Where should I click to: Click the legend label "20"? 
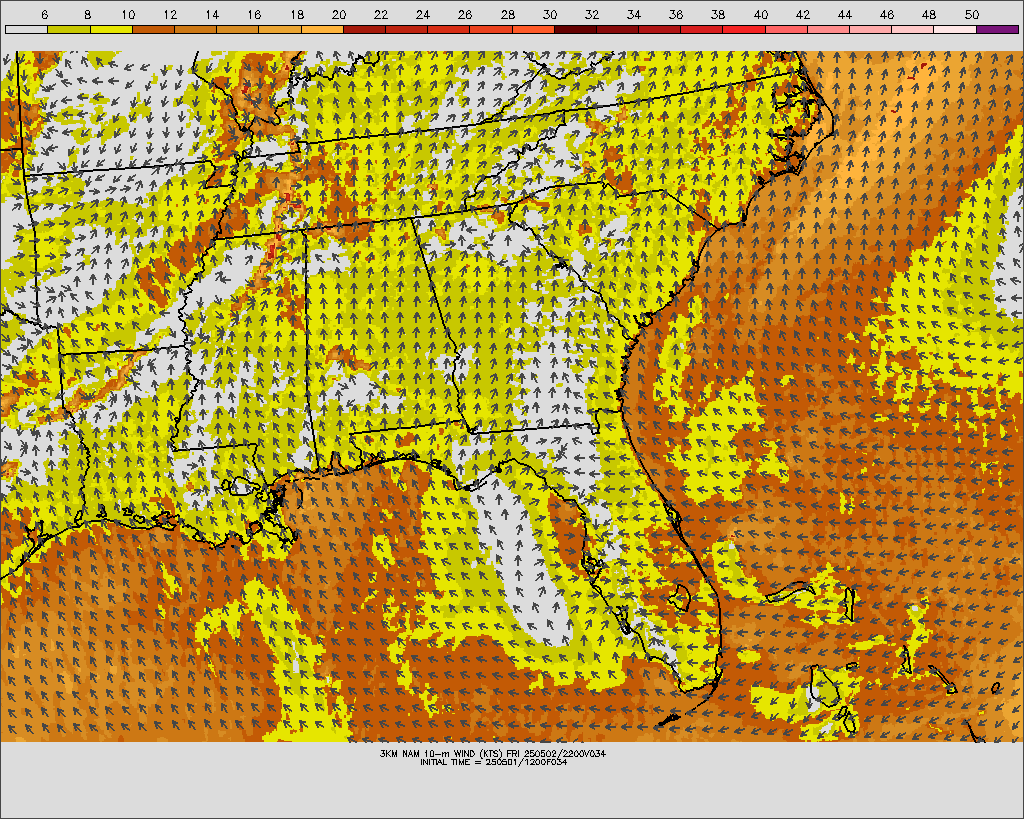[x=338, y=14]
